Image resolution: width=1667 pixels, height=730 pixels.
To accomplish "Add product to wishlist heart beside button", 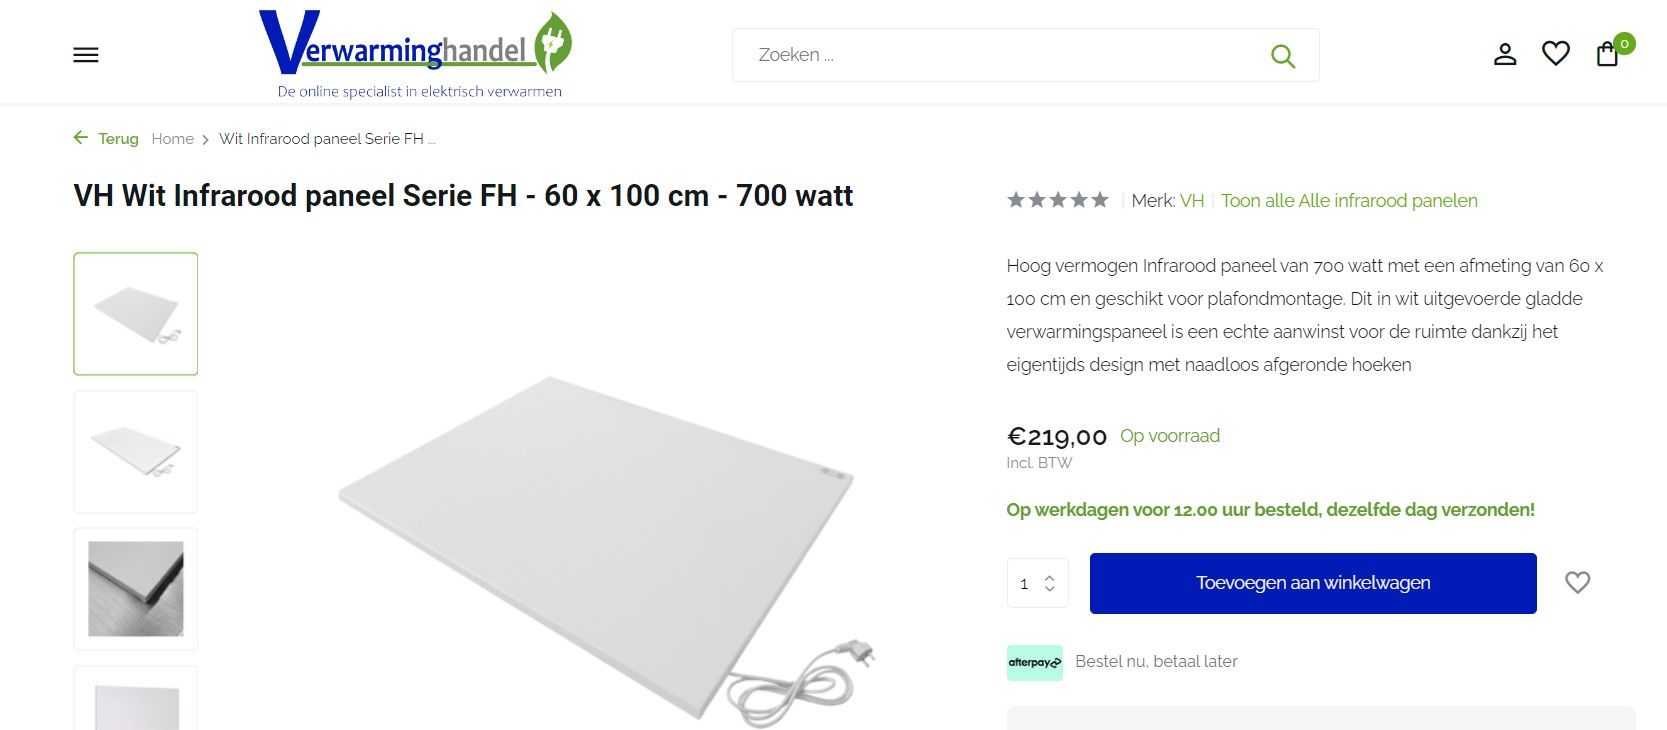I will (1577, 582).
